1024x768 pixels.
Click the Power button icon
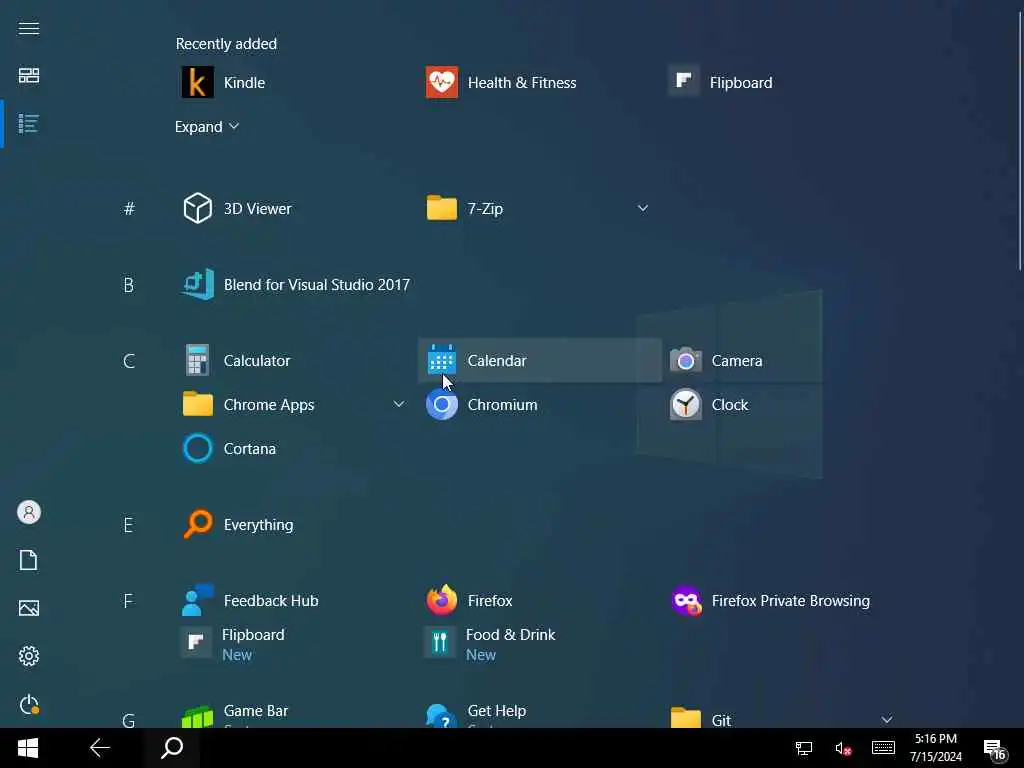coord(29,705)
